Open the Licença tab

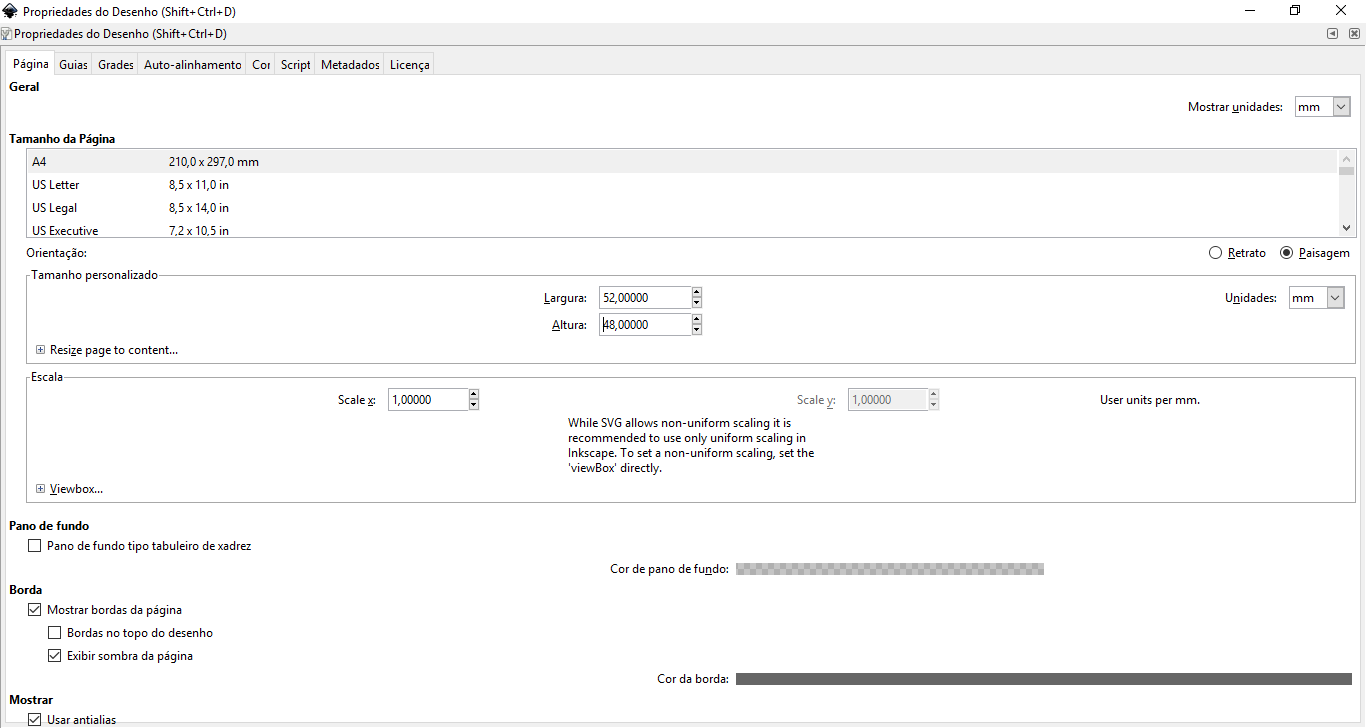pos(409,65)
